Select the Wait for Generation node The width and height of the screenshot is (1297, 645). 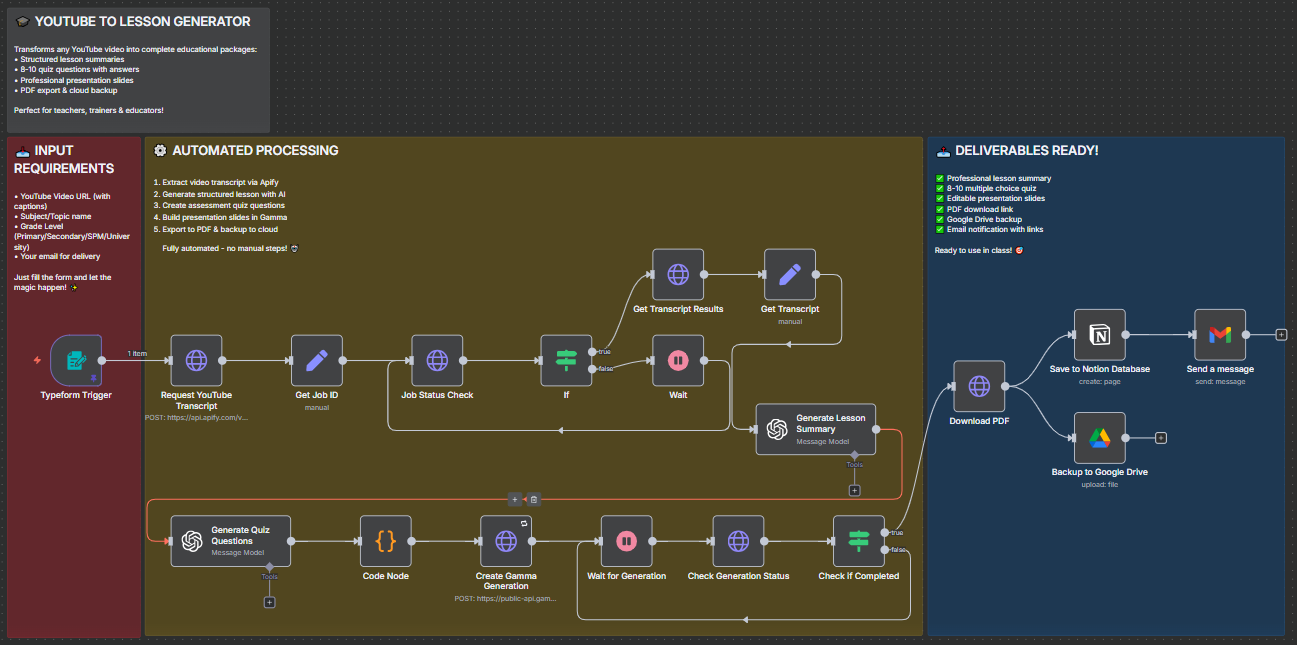point(626,541)
